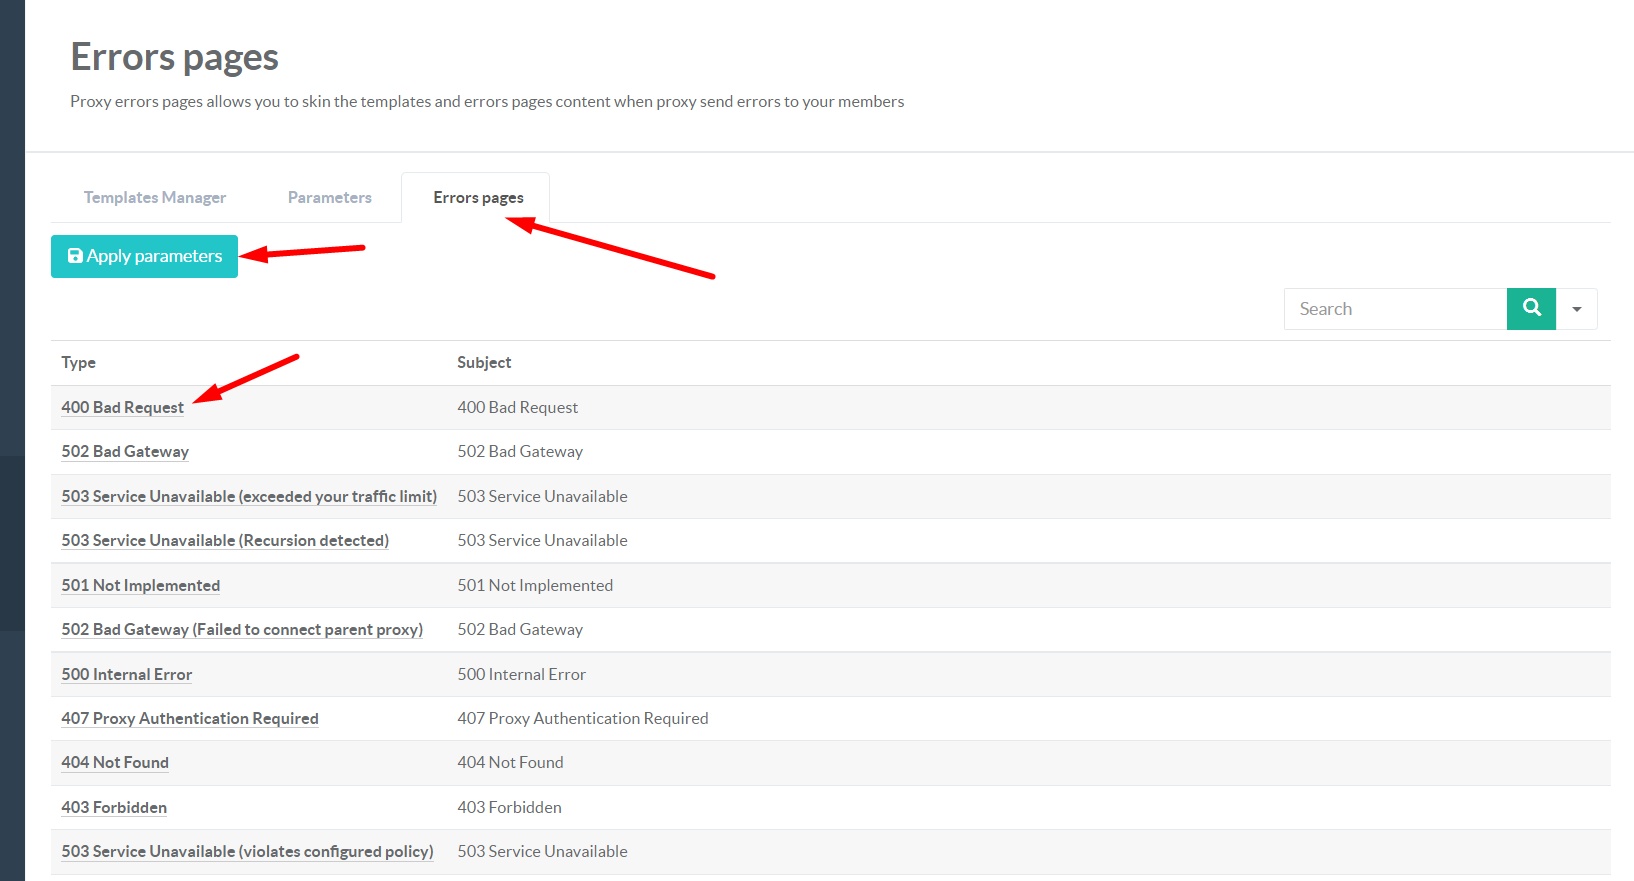Viewport: 1634px width, 881px height.
Task: Expand the search options dropdown caret
Action: (1577, 309)
